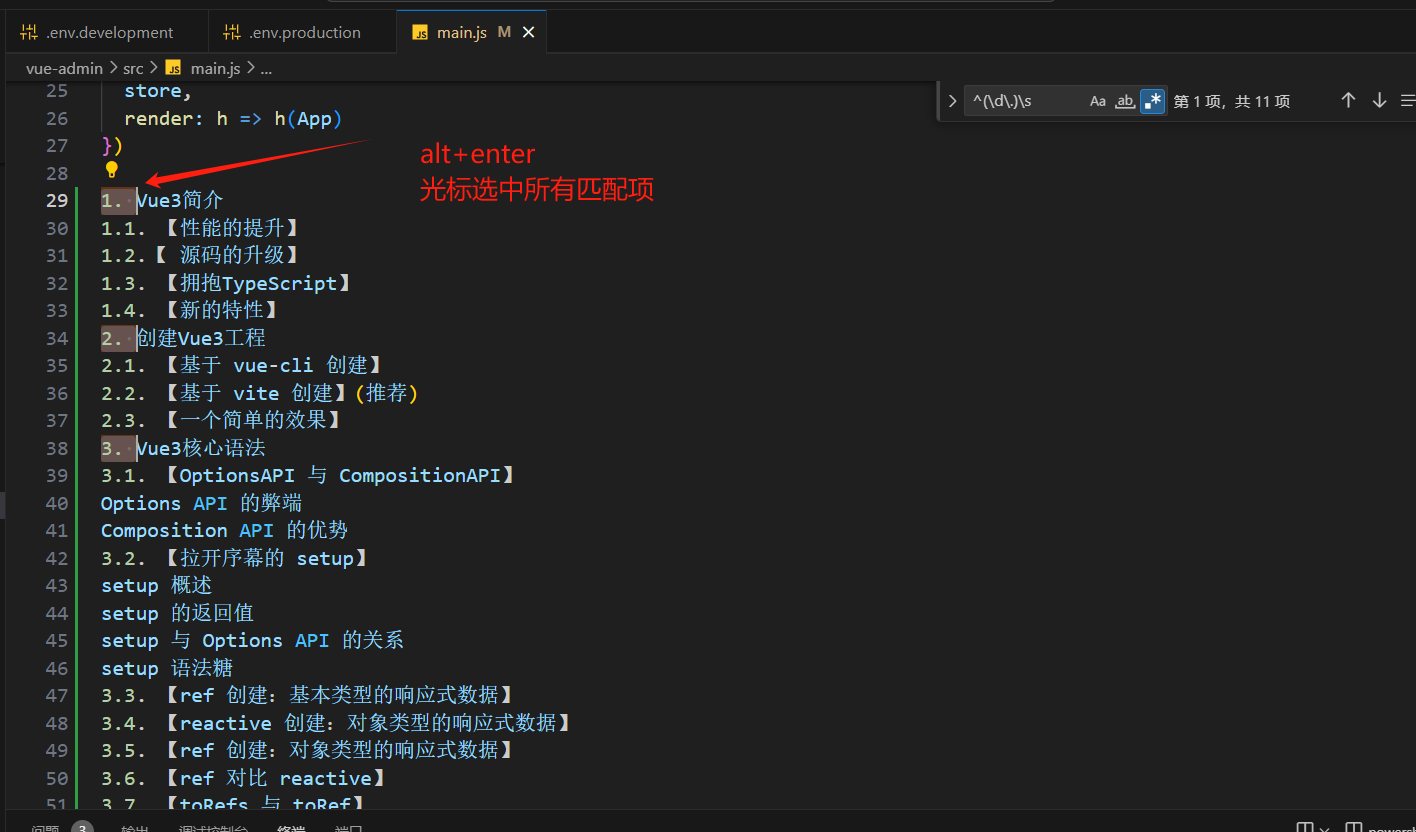1416x832 pixels.
Task: Toggle Match Whole Word (ab) option
Action: [1125, 101]
